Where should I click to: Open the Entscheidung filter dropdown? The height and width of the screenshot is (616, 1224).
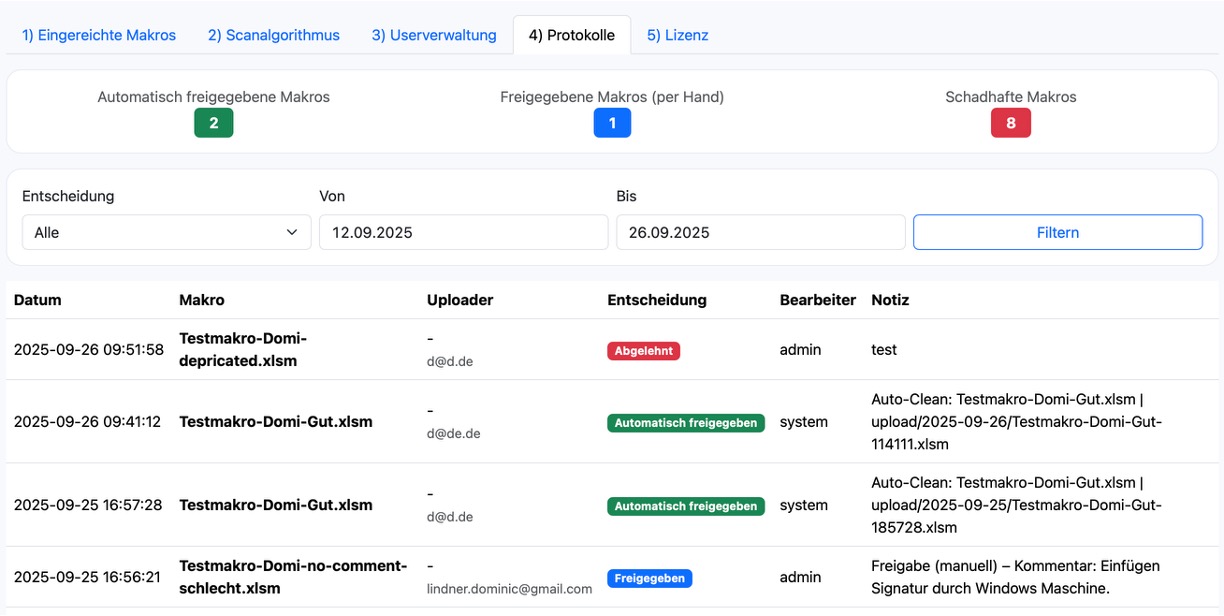tap(166, 231)
